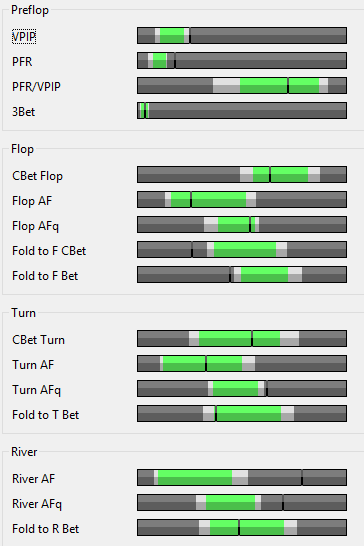
Task: Select the Turn AF range bar
Action: pos(242,364)
